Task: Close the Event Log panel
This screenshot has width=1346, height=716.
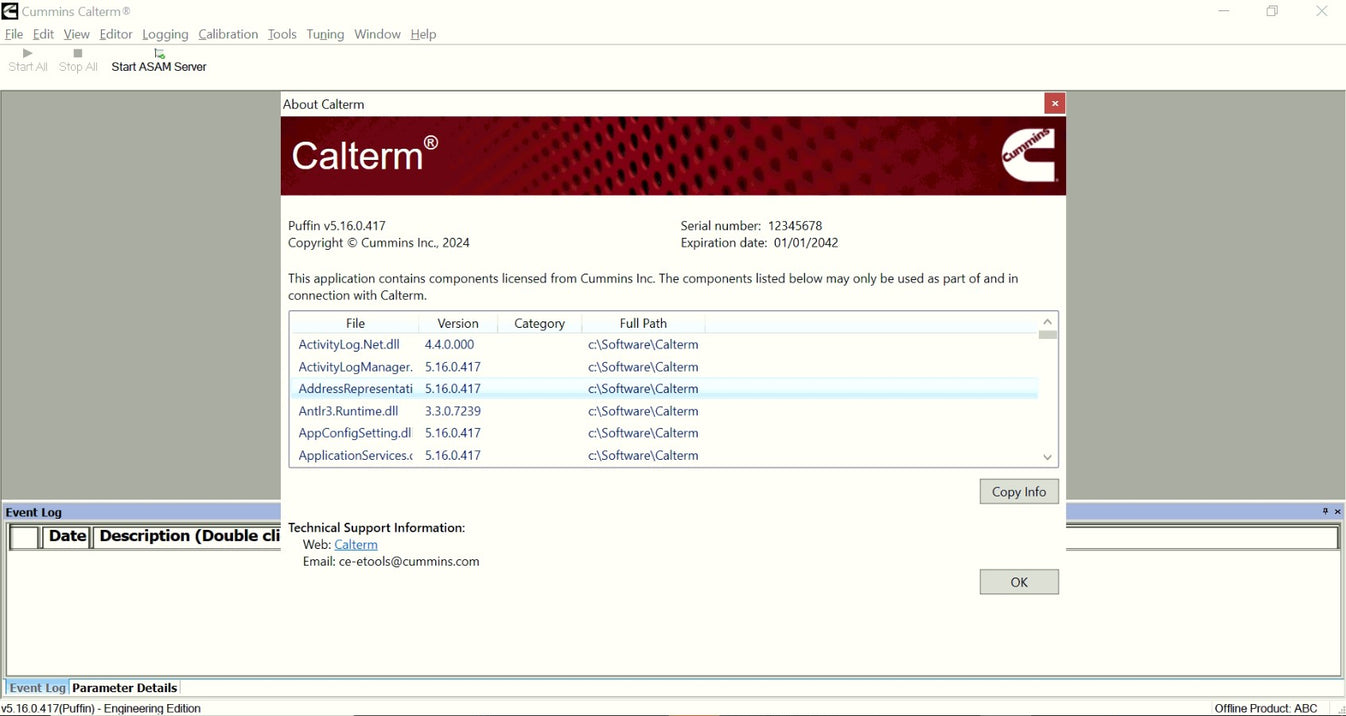Action: coord(1338,512)
